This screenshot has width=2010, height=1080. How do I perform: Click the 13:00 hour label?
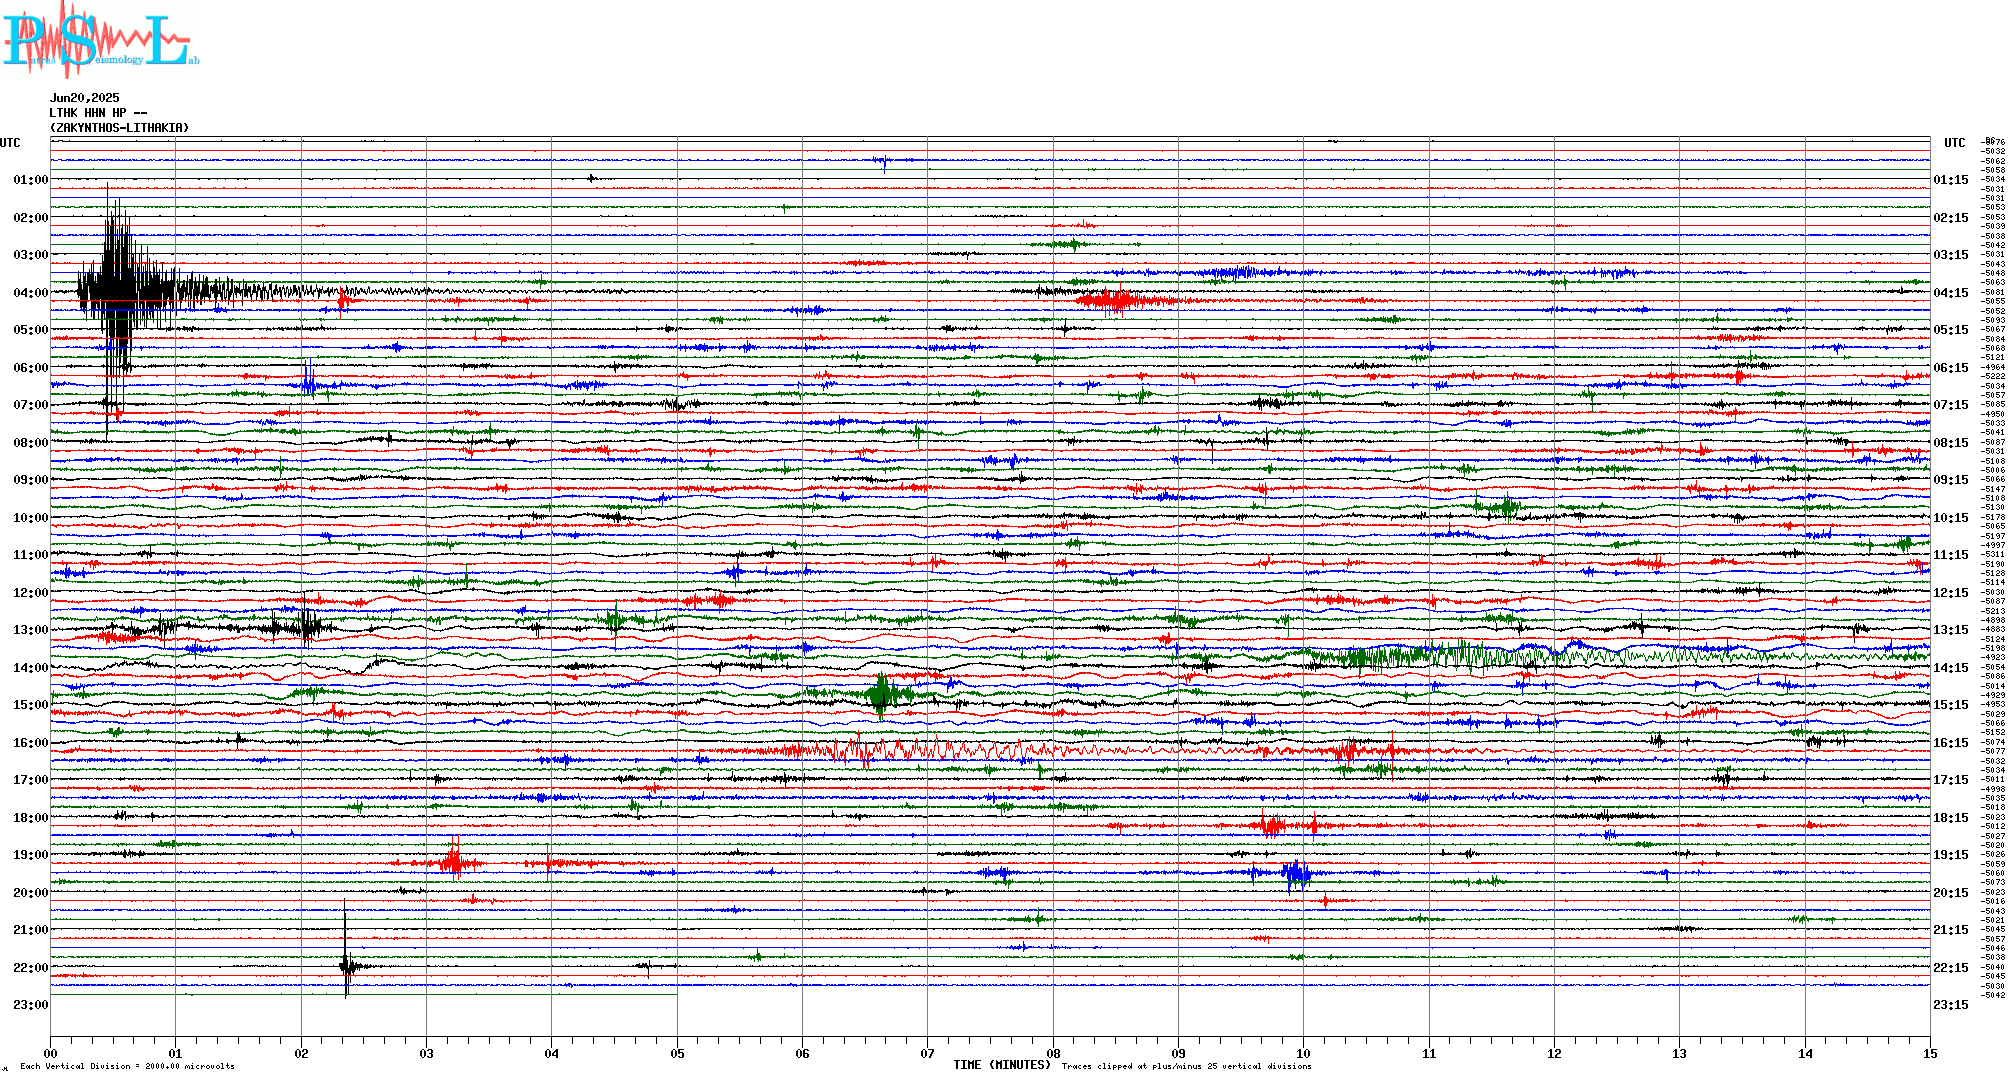click(31, 630)
